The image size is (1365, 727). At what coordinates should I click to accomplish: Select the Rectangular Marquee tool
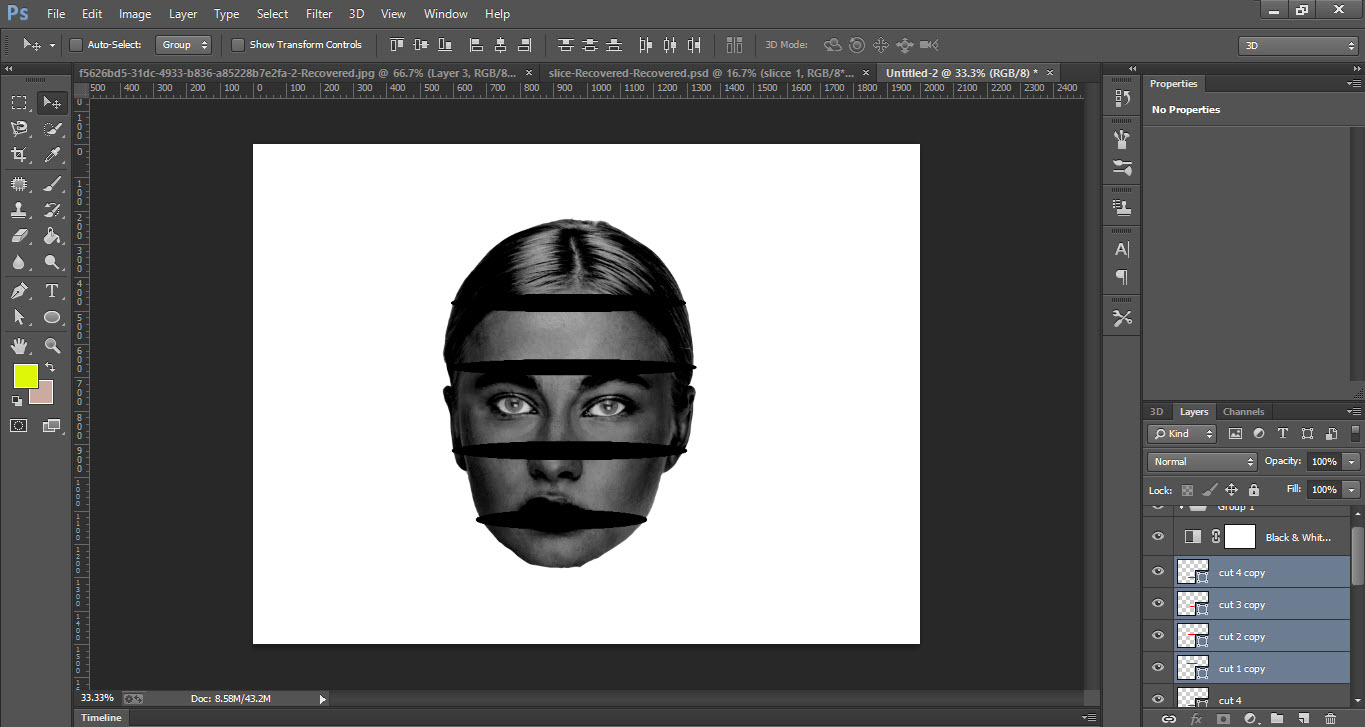[19, 102]
